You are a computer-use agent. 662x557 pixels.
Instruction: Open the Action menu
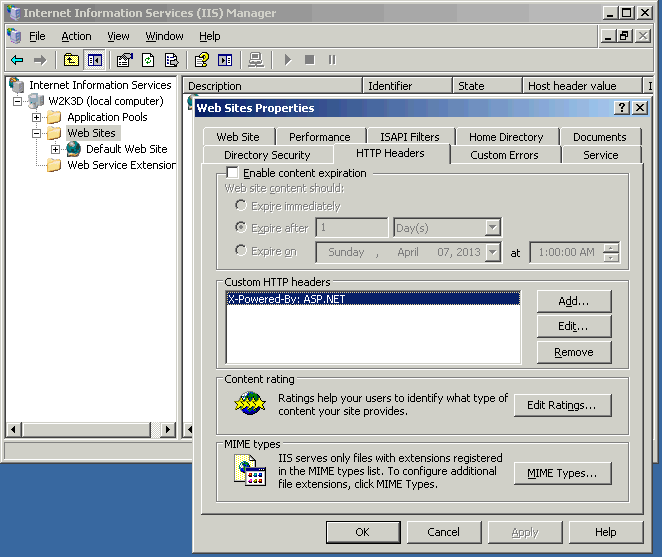tap(76, 36)
